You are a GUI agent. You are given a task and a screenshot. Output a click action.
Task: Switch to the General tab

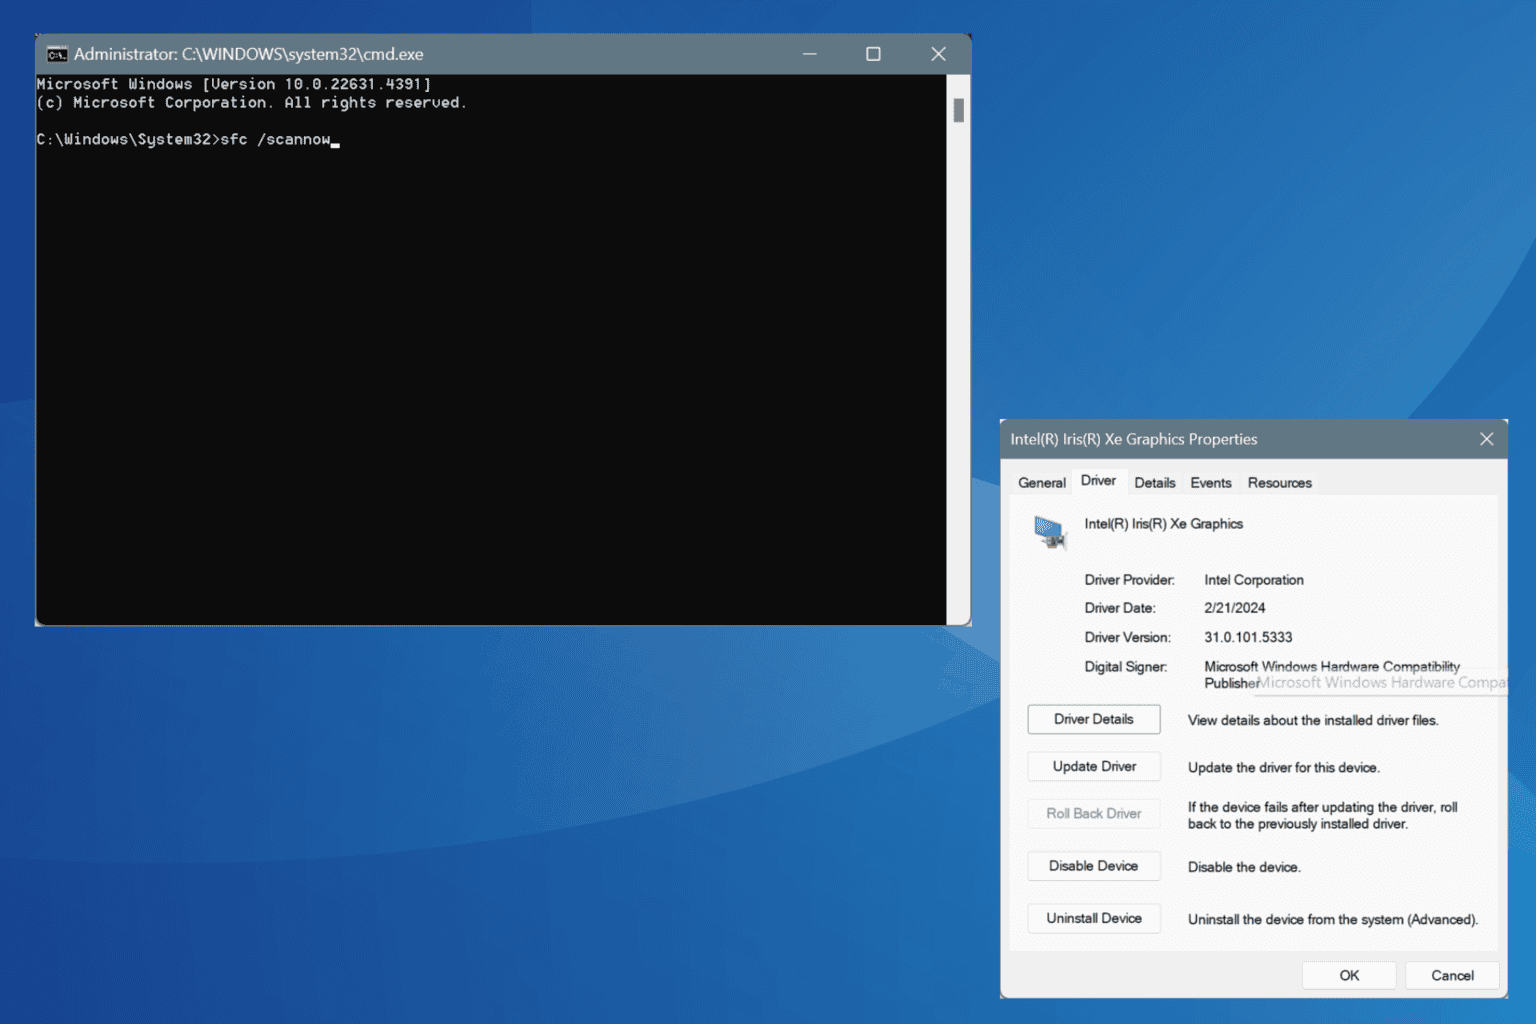click(x=1041, y=482)
